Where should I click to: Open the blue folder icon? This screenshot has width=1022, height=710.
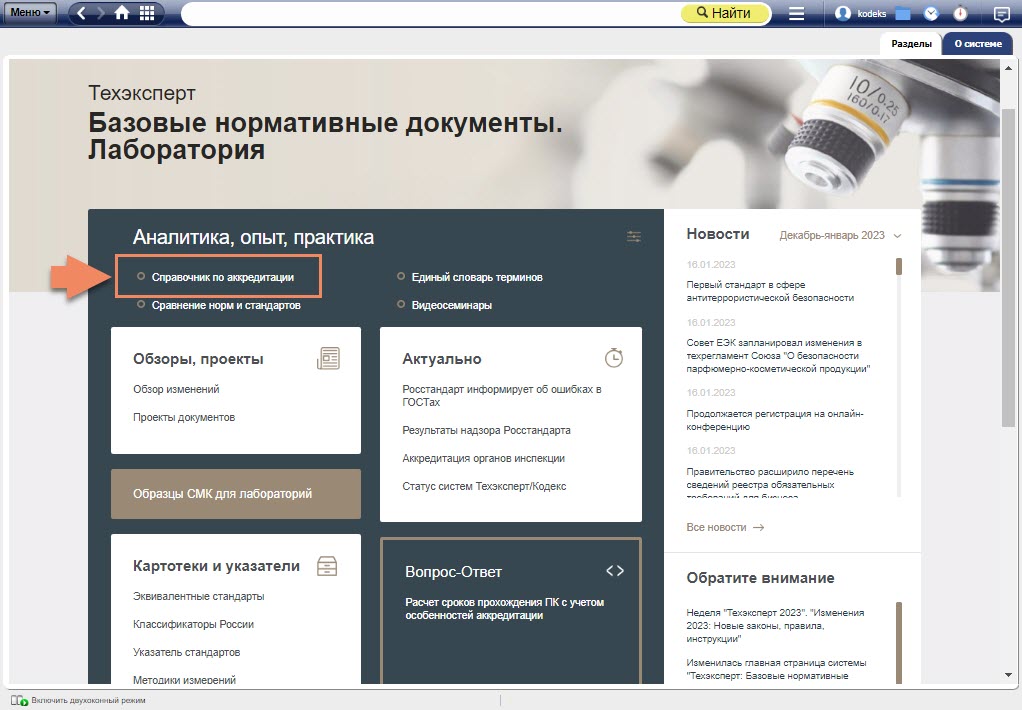903,14
